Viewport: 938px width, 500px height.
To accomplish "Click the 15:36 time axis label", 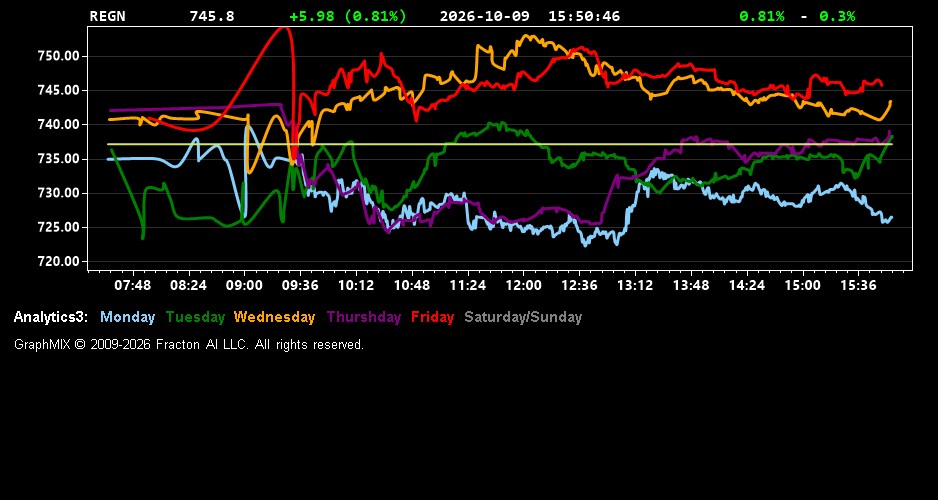I will (858, 285).
